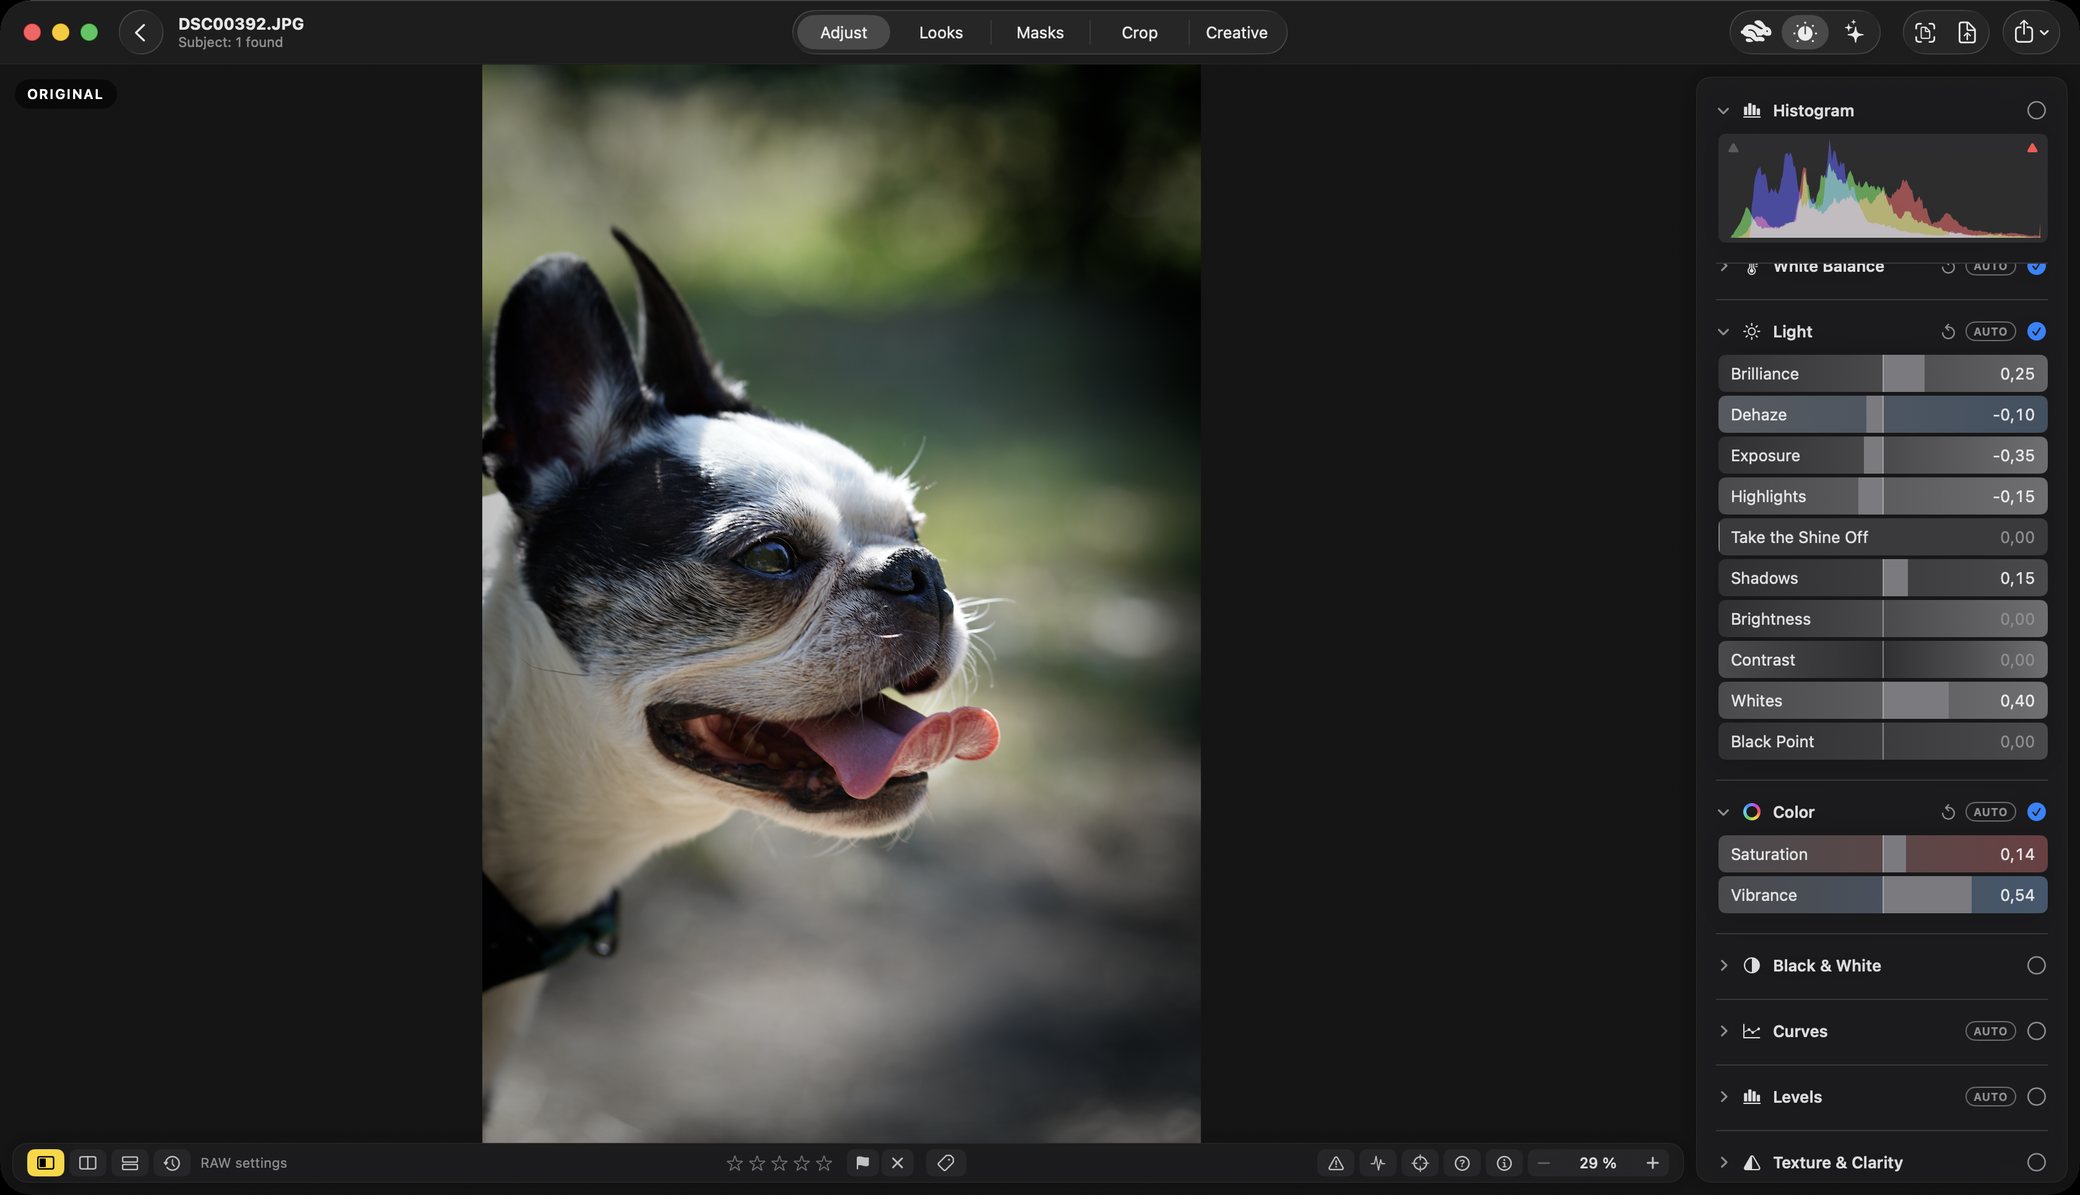Toggle the Histogram circle indicator
Viewport: 2080px width, 1195px height.
[x=2036, y=110]
